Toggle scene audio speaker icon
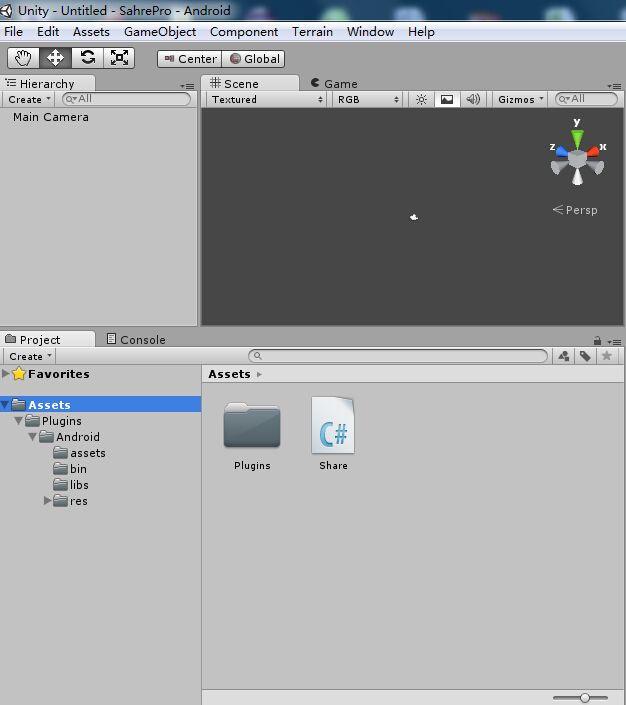The image size is (626, 705). click(473, 99)
